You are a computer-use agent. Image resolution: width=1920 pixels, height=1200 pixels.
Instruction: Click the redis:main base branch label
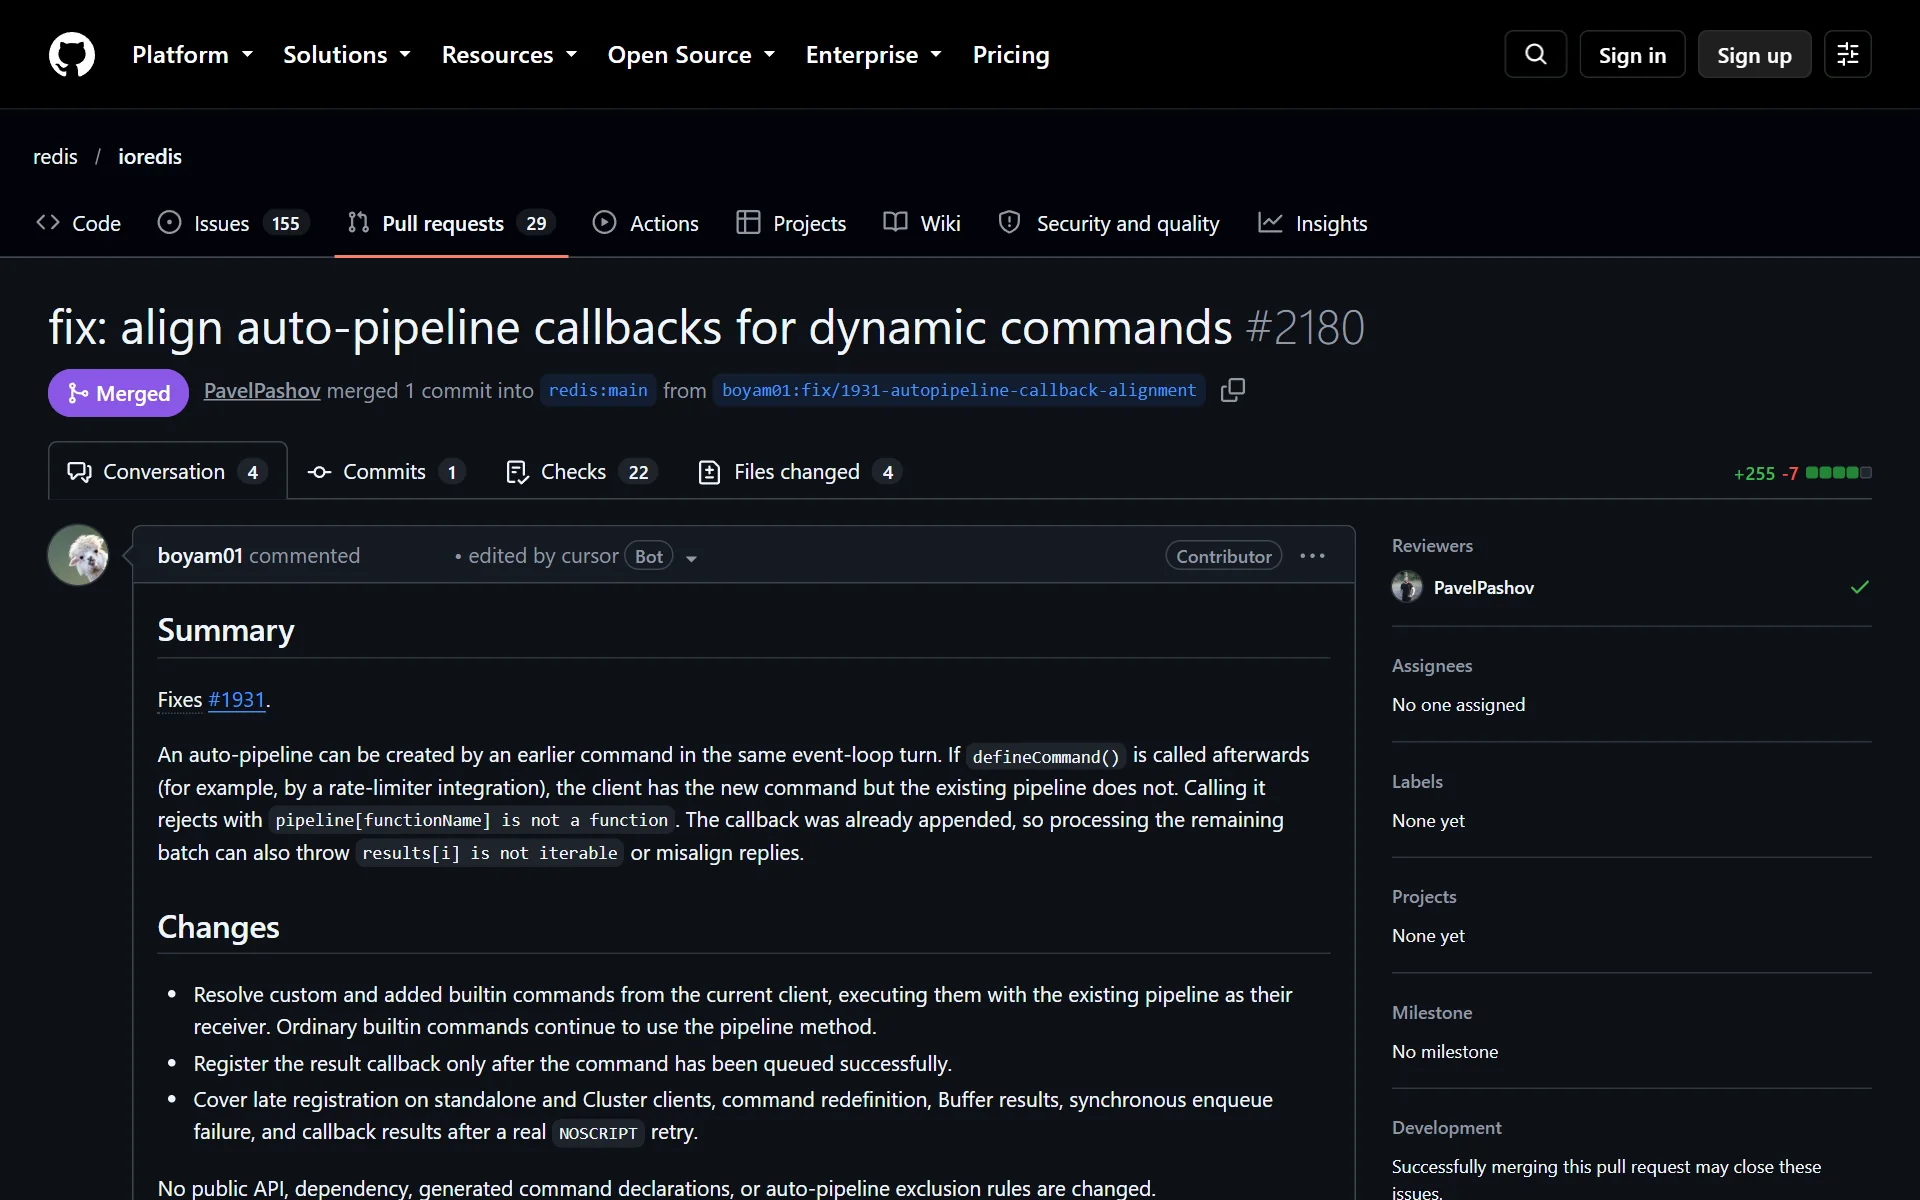pyautogui.click(x=598, y=390)
